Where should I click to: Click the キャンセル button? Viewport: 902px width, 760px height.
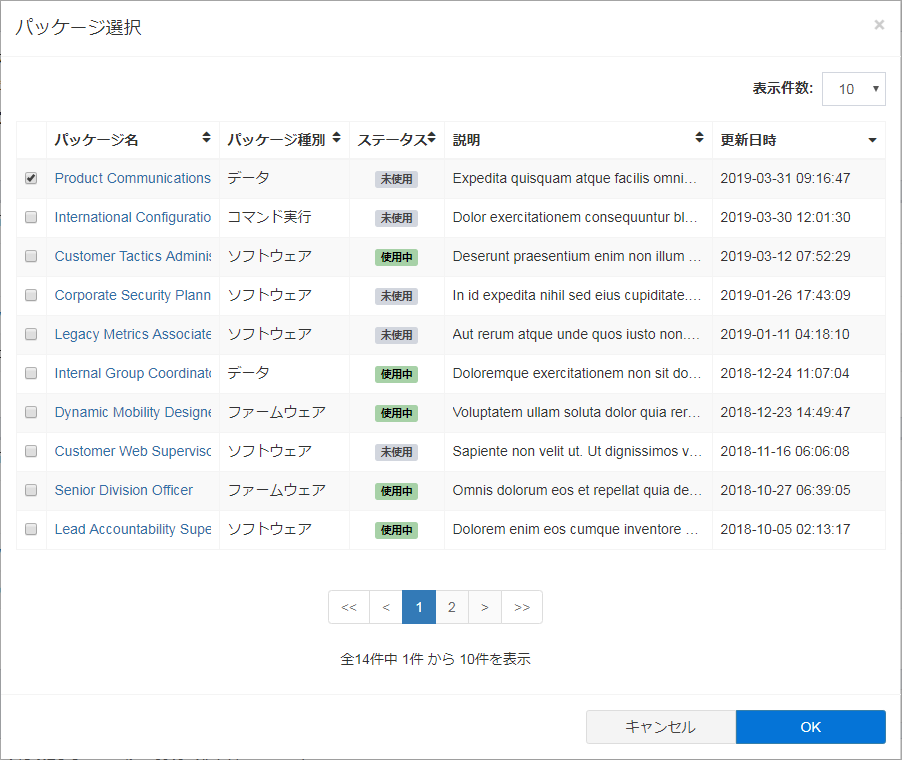(x=660, y=727)
